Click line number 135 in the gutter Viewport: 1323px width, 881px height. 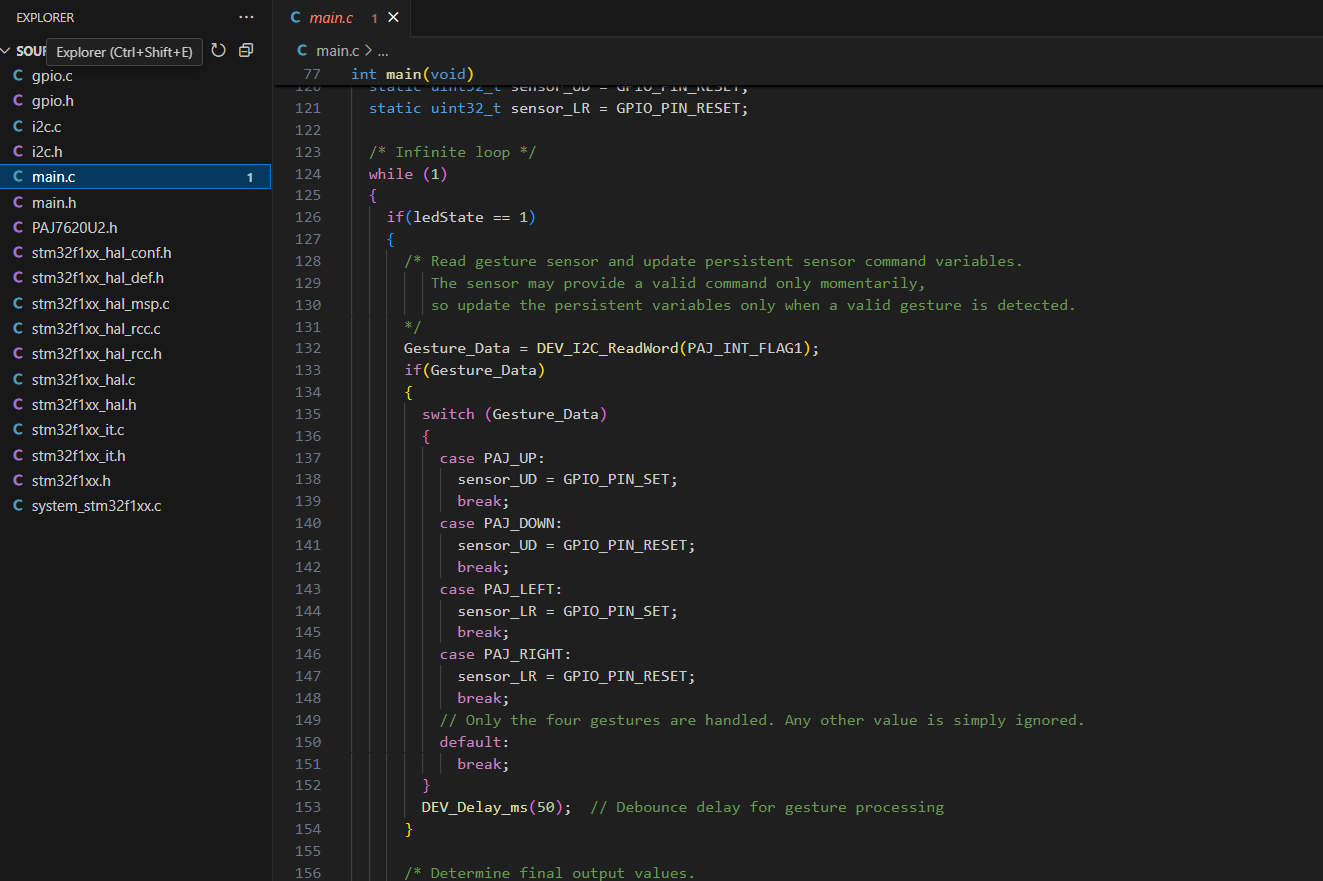(x=308, y=414)
